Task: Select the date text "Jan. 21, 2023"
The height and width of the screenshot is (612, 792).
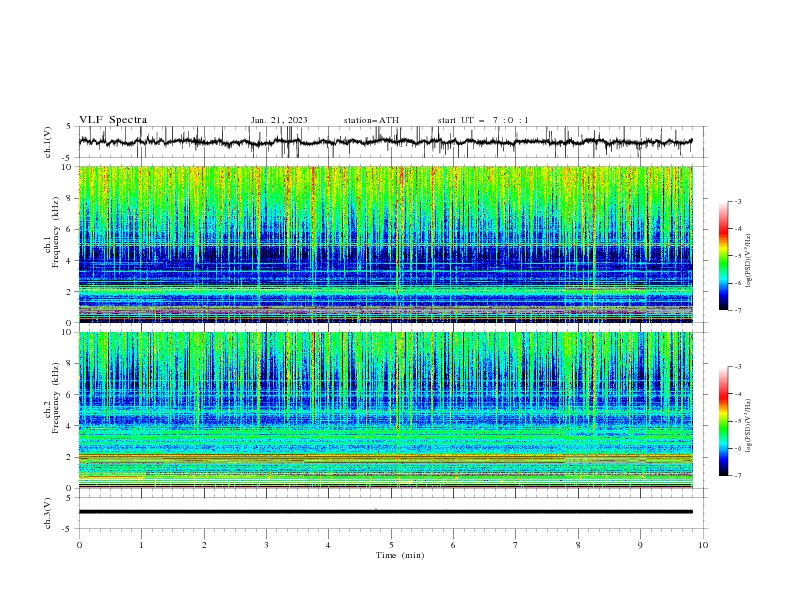Action: coord(279,120)
